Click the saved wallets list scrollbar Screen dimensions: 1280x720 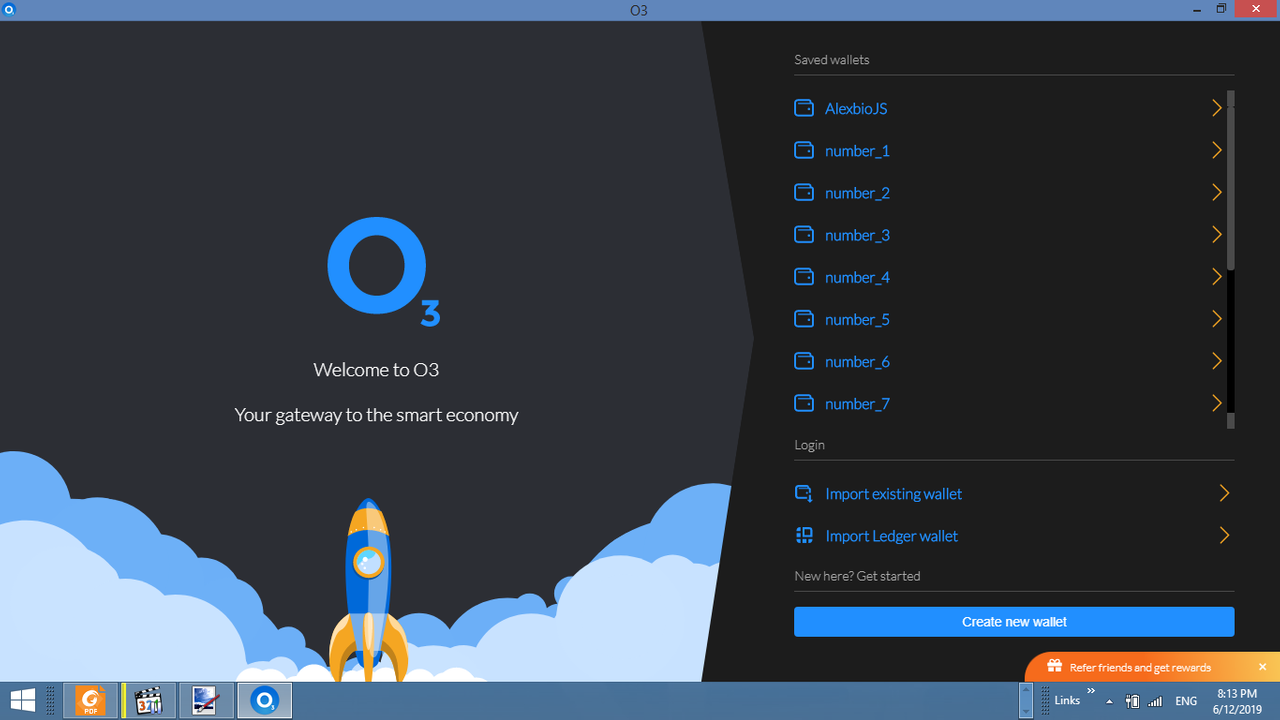point(1231,260)
